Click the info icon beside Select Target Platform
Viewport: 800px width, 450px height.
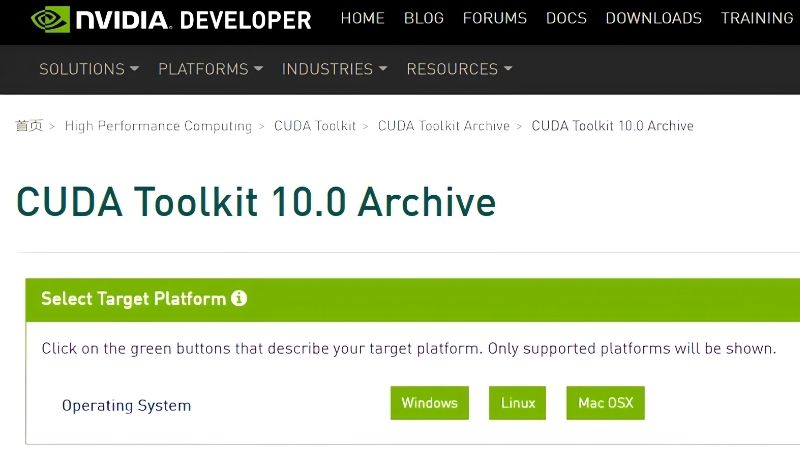point(239,298)
